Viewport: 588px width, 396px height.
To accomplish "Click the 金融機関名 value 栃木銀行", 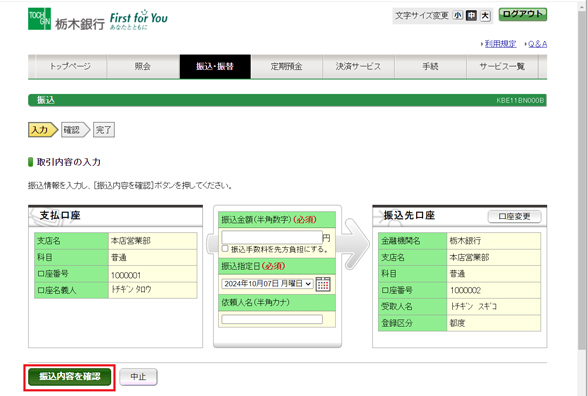I will 465,240.
